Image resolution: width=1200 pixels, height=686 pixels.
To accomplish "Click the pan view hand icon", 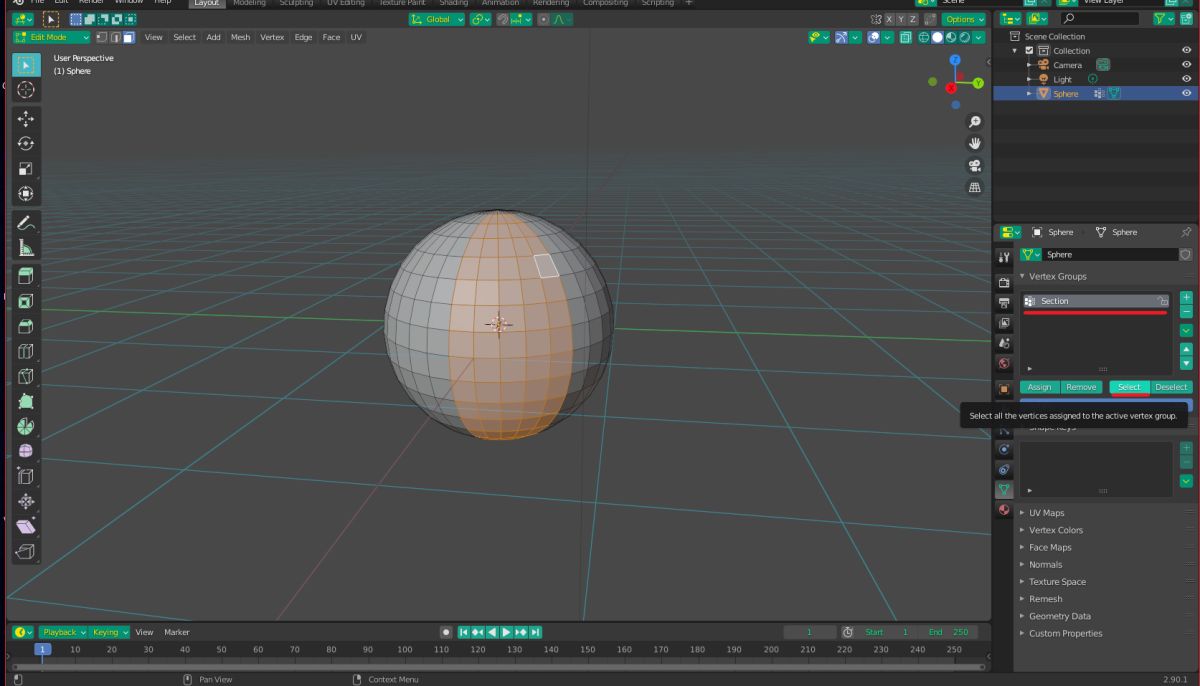I will tap(974, 144).
